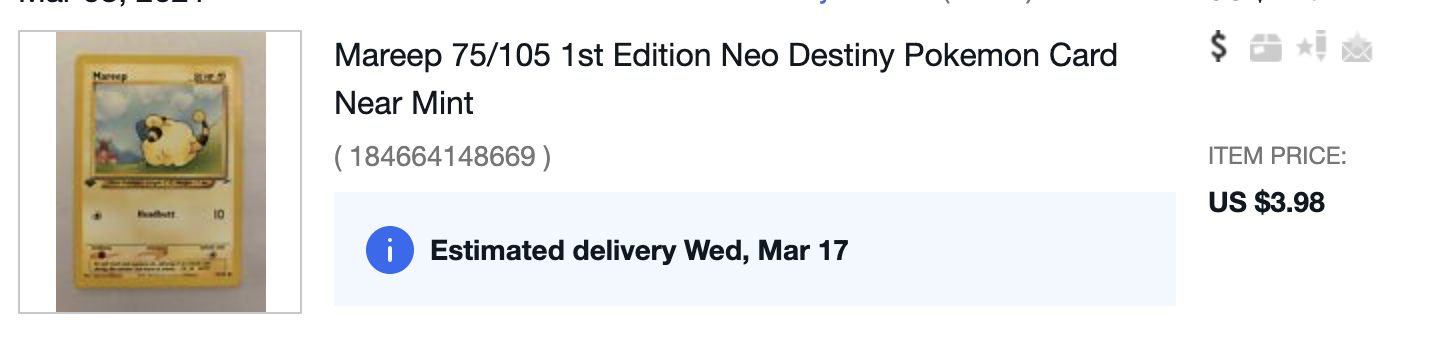
Task: Click the envelope-with-star feedback received icon
Action: coord(1357,48)
